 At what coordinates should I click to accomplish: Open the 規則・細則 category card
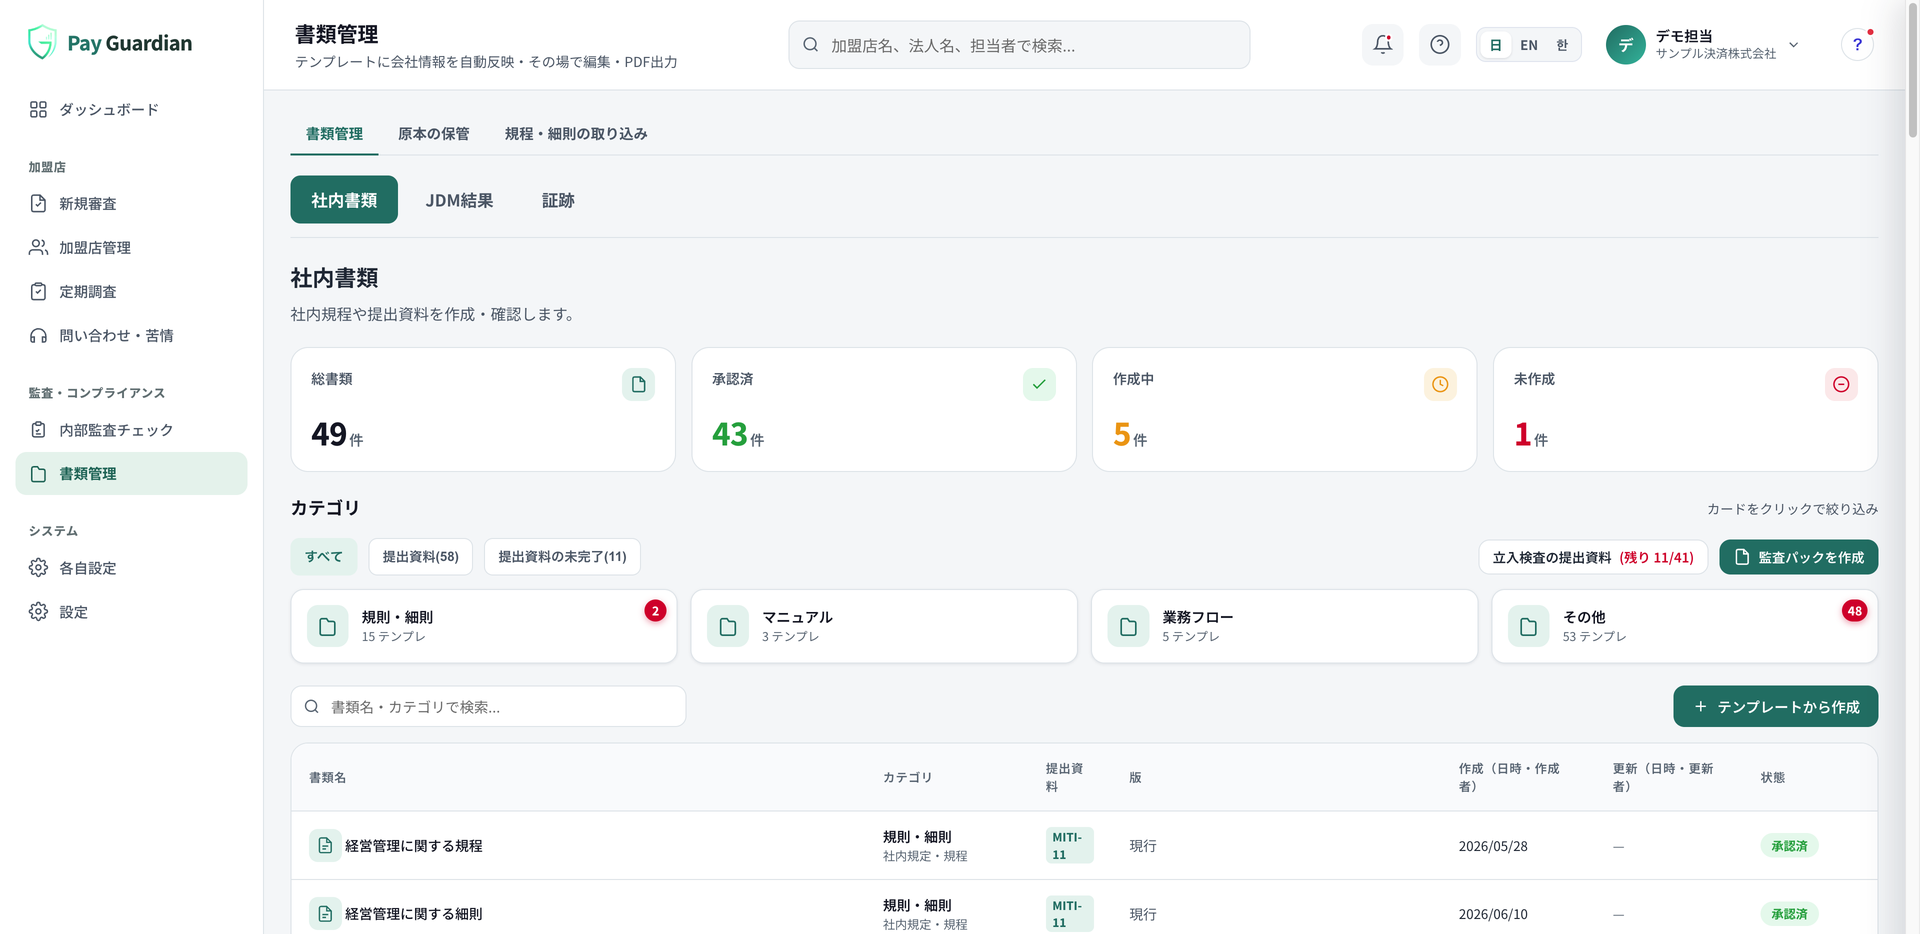(x=483, y=626)
